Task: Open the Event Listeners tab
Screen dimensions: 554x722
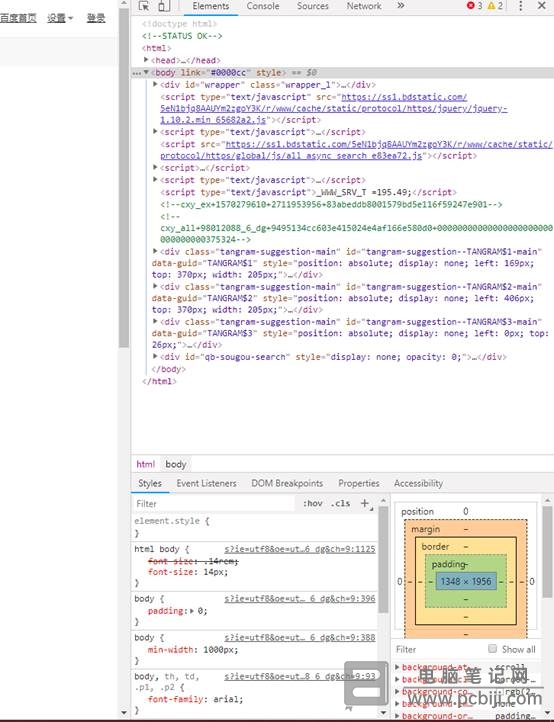Action: (206, 483)
